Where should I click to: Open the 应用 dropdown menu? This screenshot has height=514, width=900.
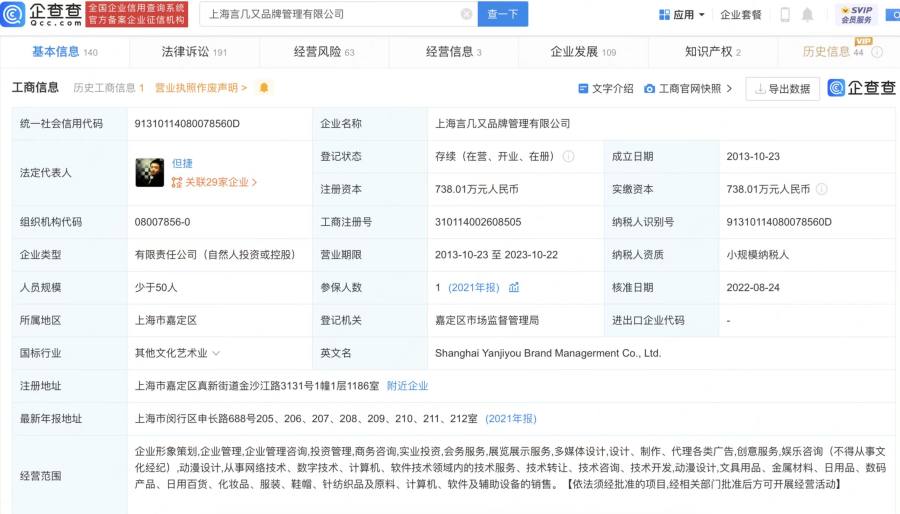click(682, 15)
